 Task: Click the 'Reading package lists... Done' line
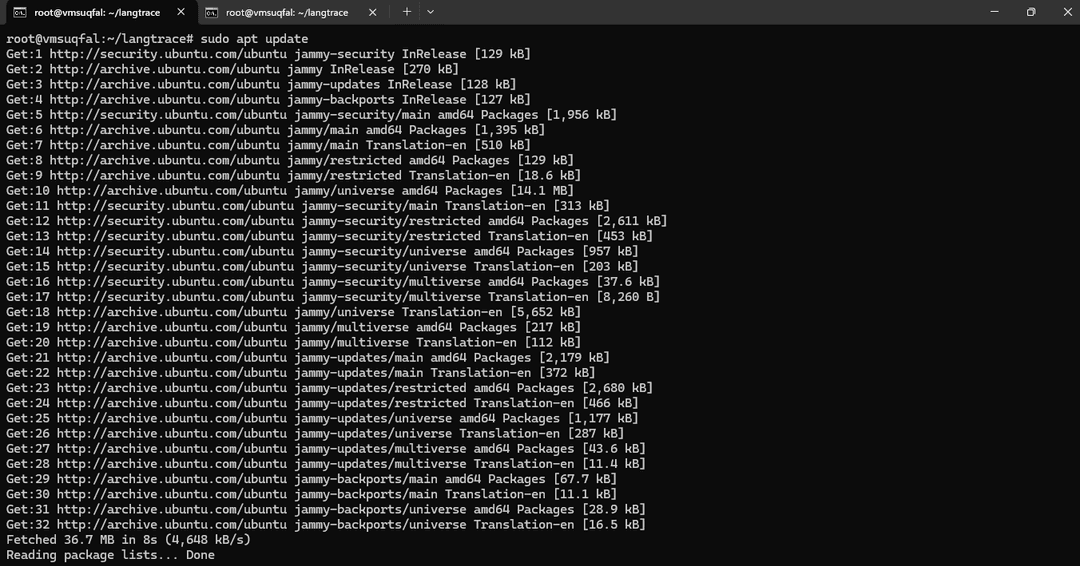click(x=110, y=555)
